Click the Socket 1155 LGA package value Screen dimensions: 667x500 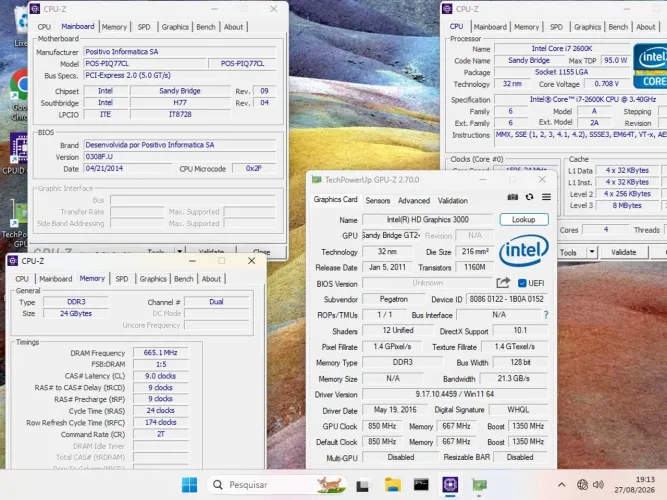point(561,72)
